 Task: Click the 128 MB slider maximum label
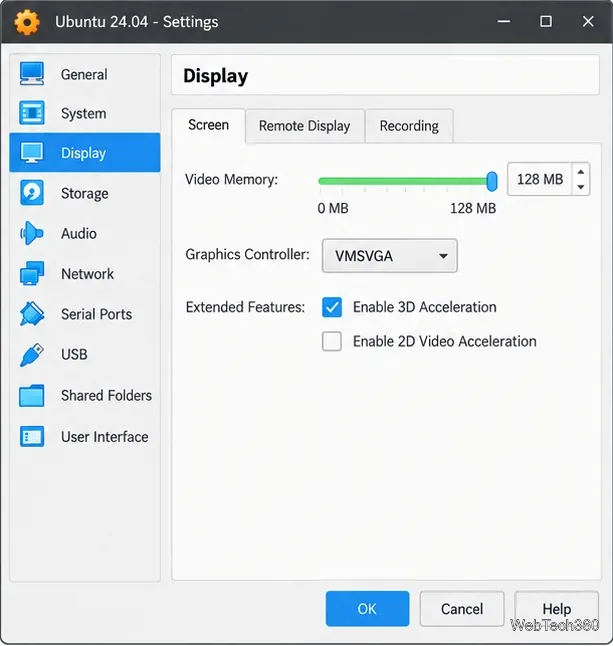tap(473, 208)
